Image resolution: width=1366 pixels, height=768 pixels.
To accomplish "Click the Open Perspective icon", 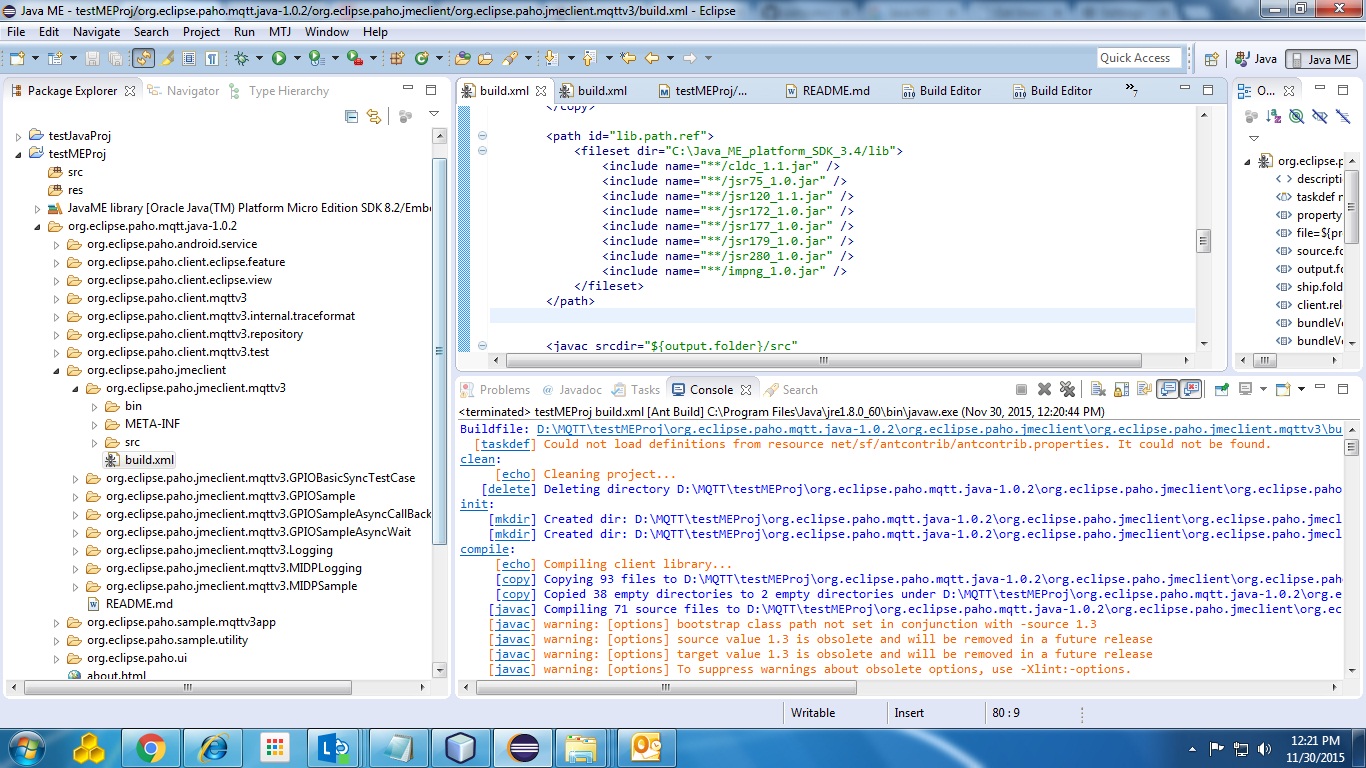I will coord(1211,59).
